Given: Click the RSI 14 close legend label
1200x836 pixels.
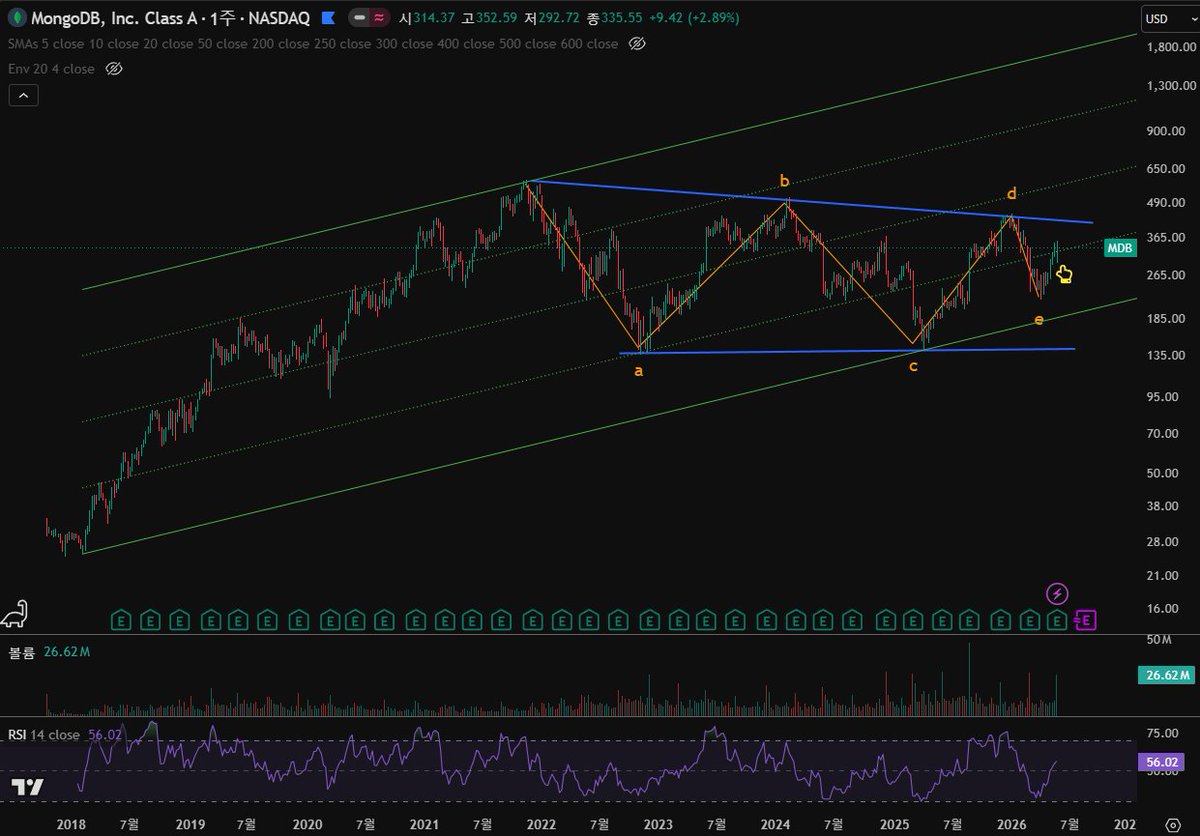Looking at the screenshot, I should [44, 733].
